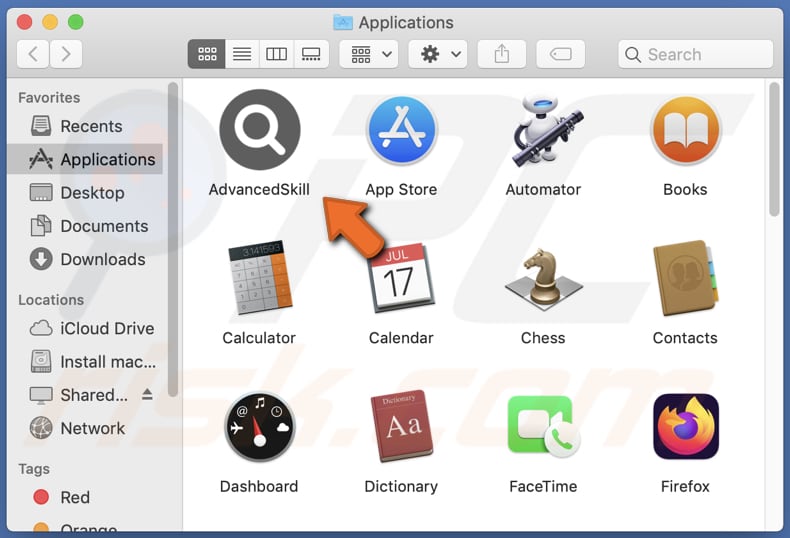790x538 pixels.
Task: Open the gear action menu
Action: [438, 54]
